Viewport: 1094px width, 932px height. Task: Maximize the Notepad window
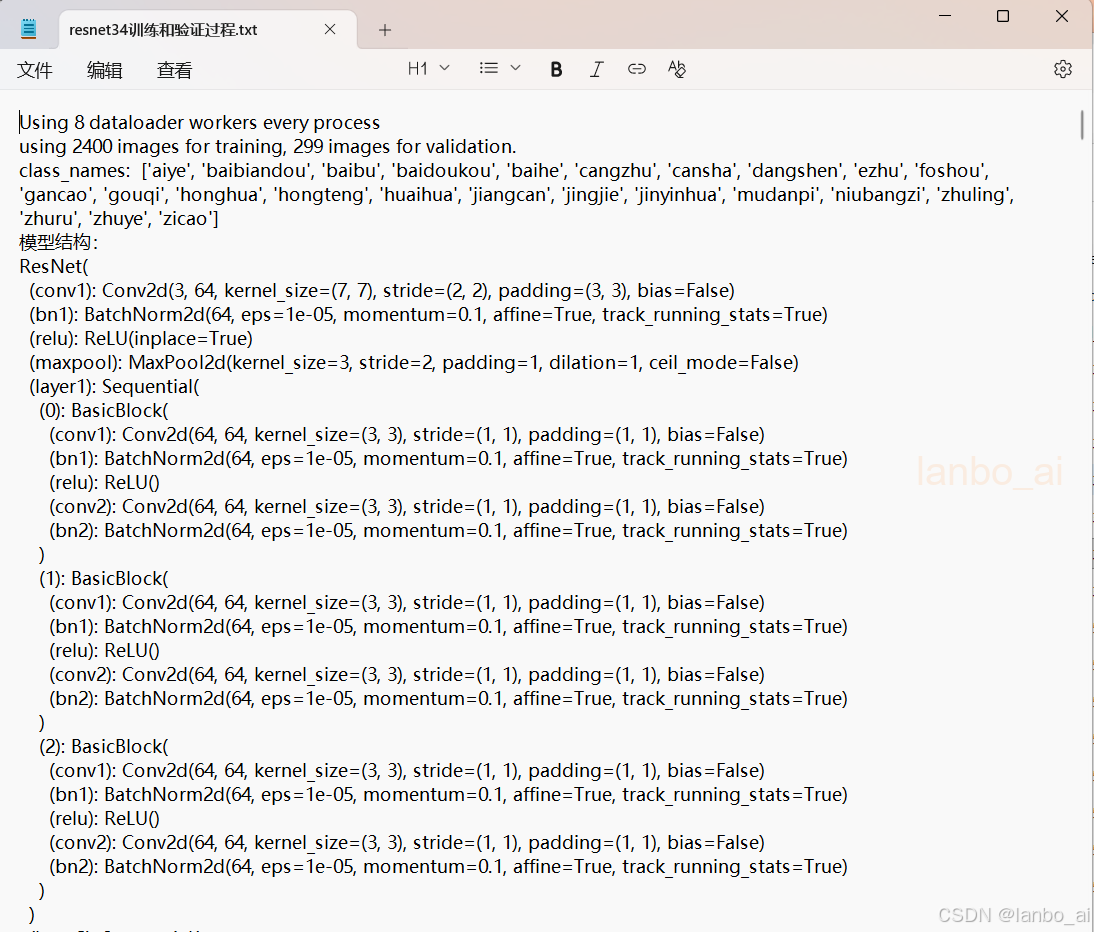pos(1003,15)
